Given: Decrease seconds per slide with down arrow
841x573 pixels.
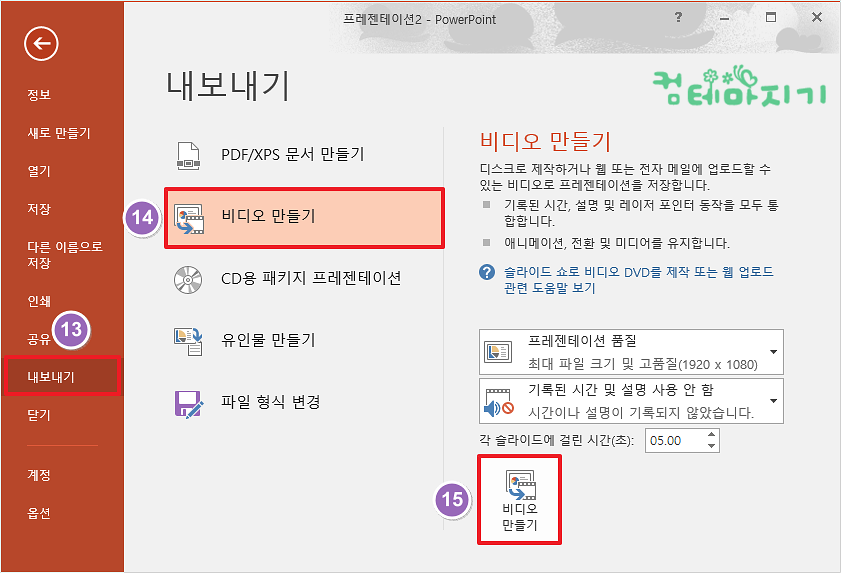Looking at the screenshot, I should click(711, 446).
